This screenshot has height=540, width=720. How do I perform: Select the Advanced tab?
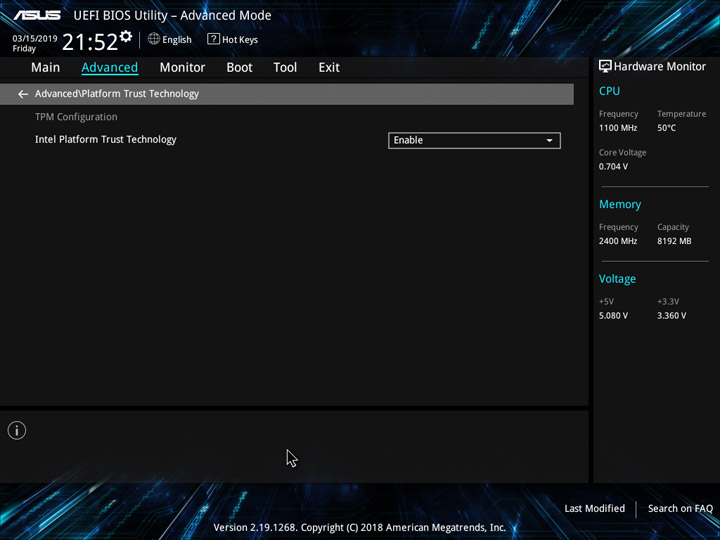(x=110, y=68)
